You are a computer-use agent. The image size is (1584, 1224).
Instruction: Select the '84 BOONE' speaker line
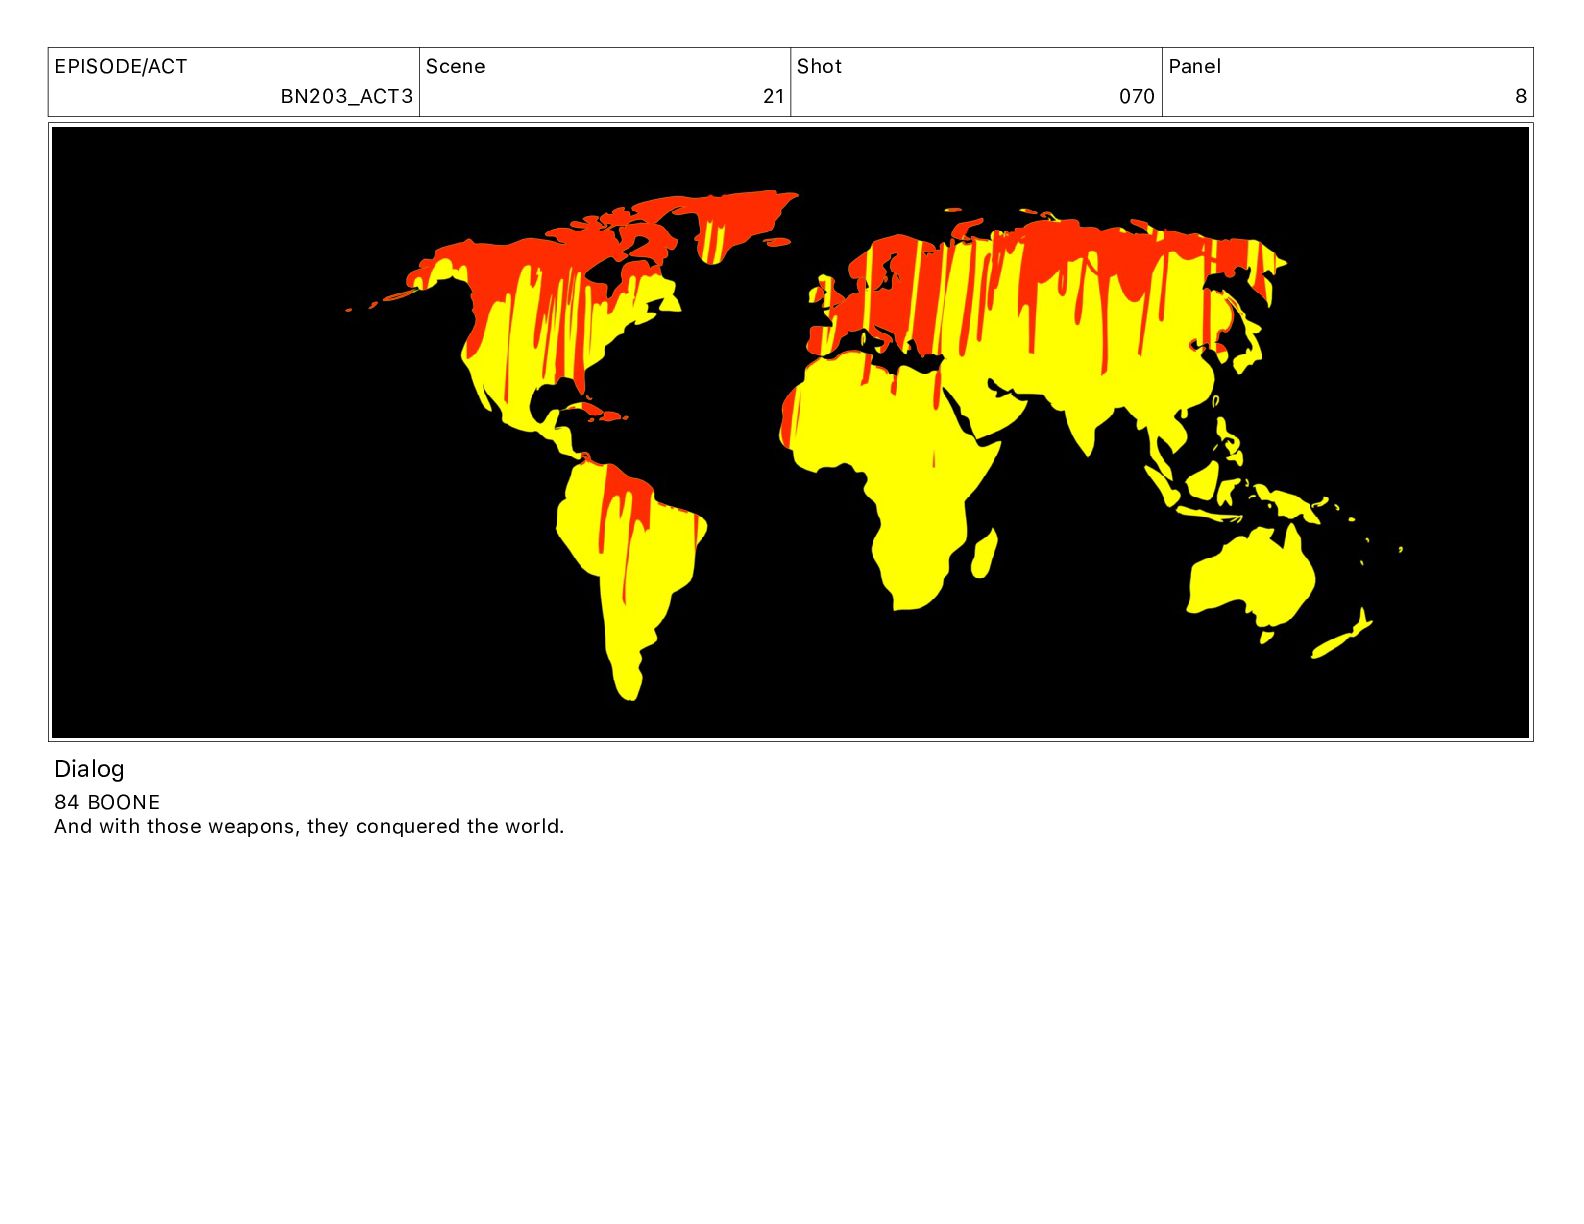tap(107, 802)
